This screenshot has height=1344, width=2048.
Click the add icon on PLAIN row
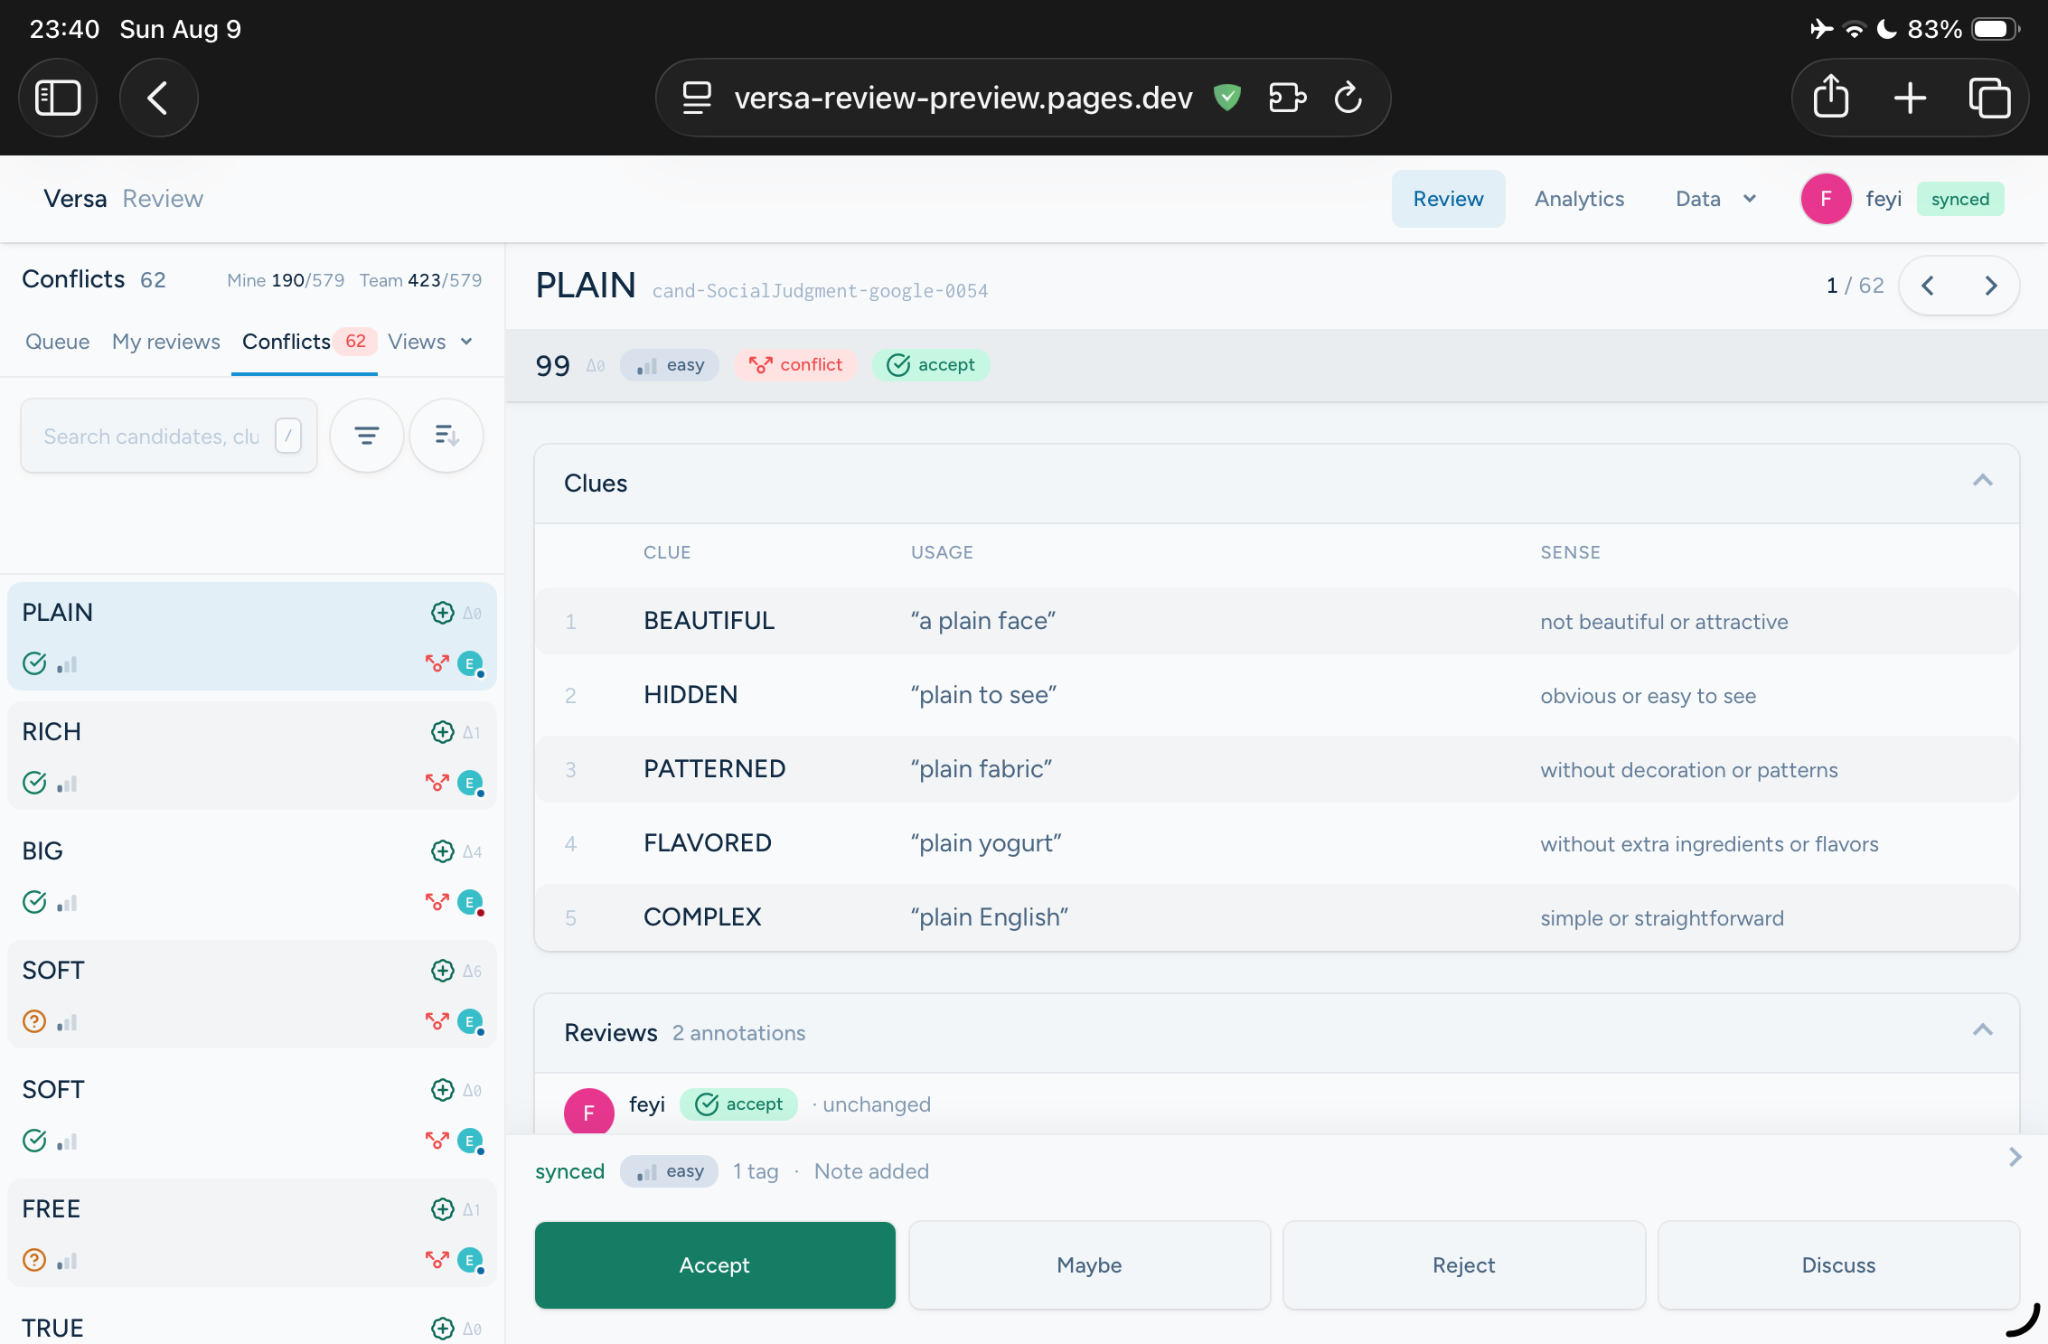[442, 612]
